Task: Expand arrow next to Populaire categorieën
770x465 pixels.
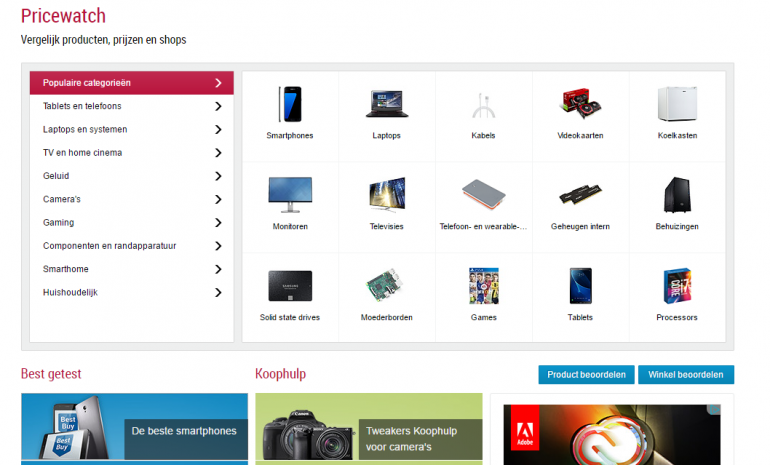Action: tap(219, 83)
